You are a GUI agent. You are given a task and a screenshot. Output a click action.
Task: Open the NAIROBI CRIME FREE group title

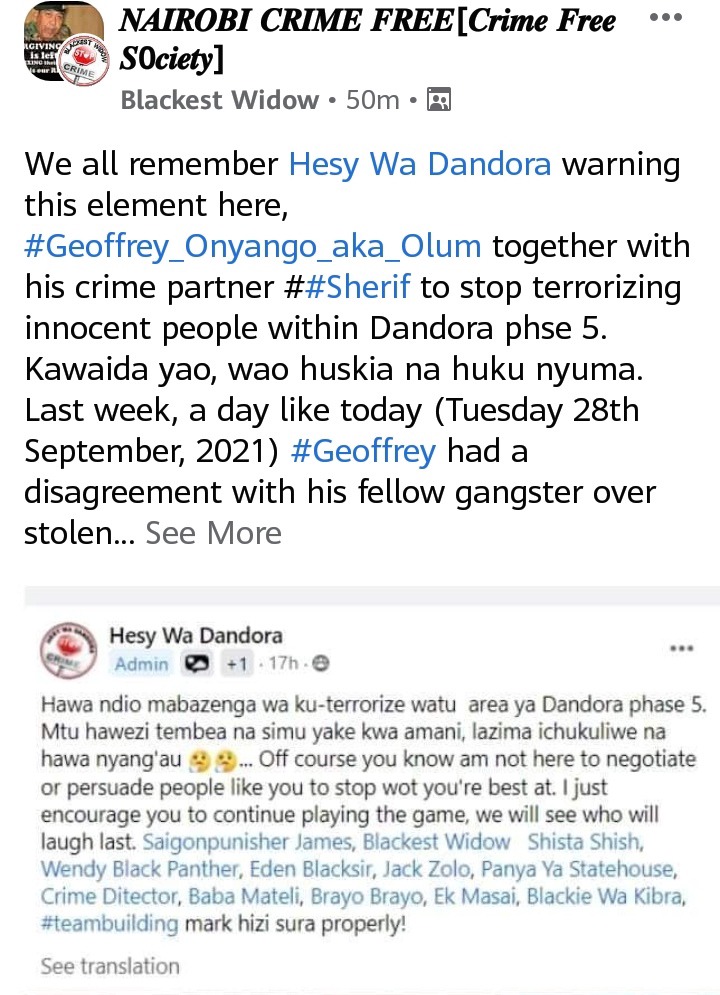(x=367, y=39)
